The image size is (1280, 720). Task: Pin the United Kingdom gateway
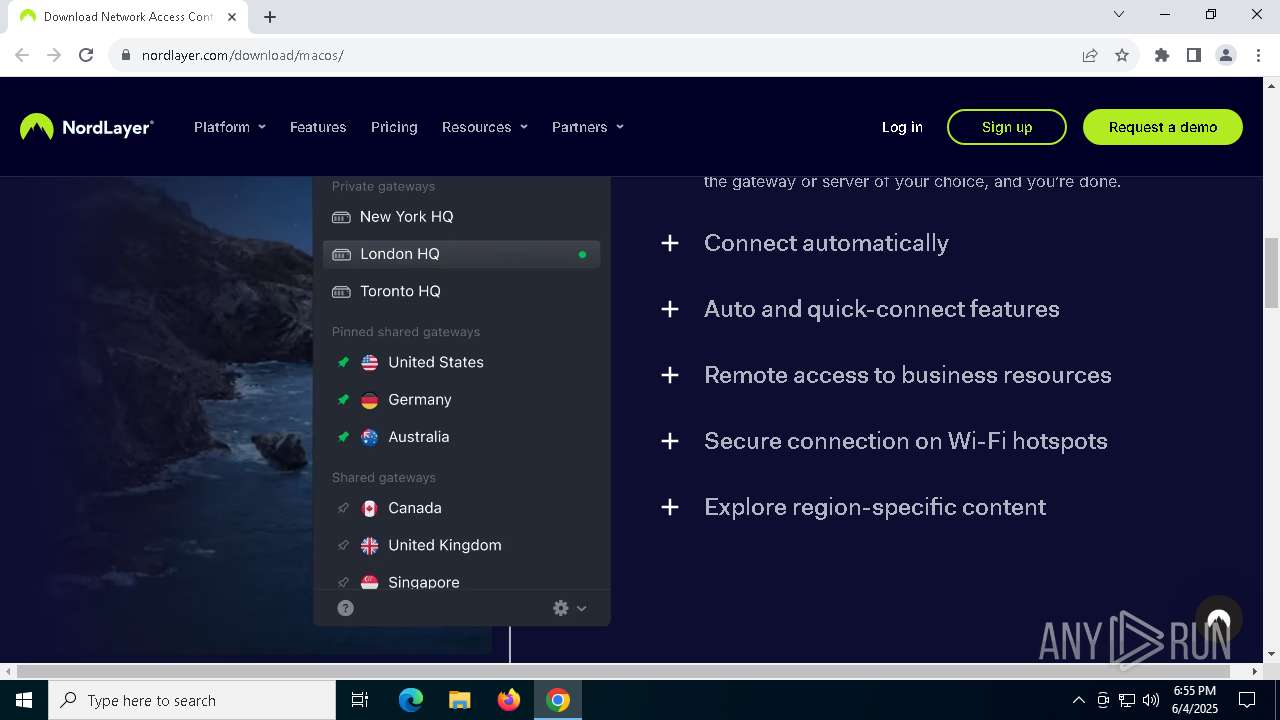[343, 545]
